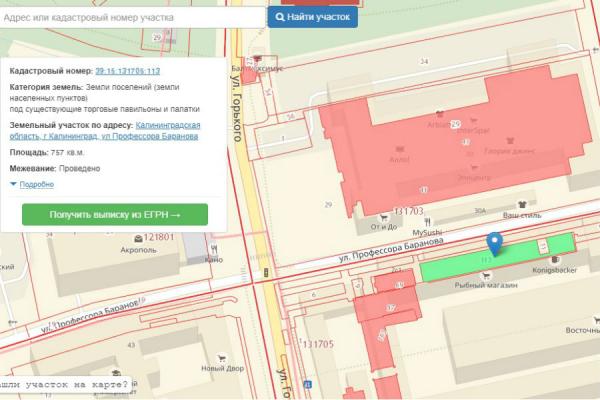Click the blue location pin marker
Viewport: 600px width, 400px height.
click(494, 243)
